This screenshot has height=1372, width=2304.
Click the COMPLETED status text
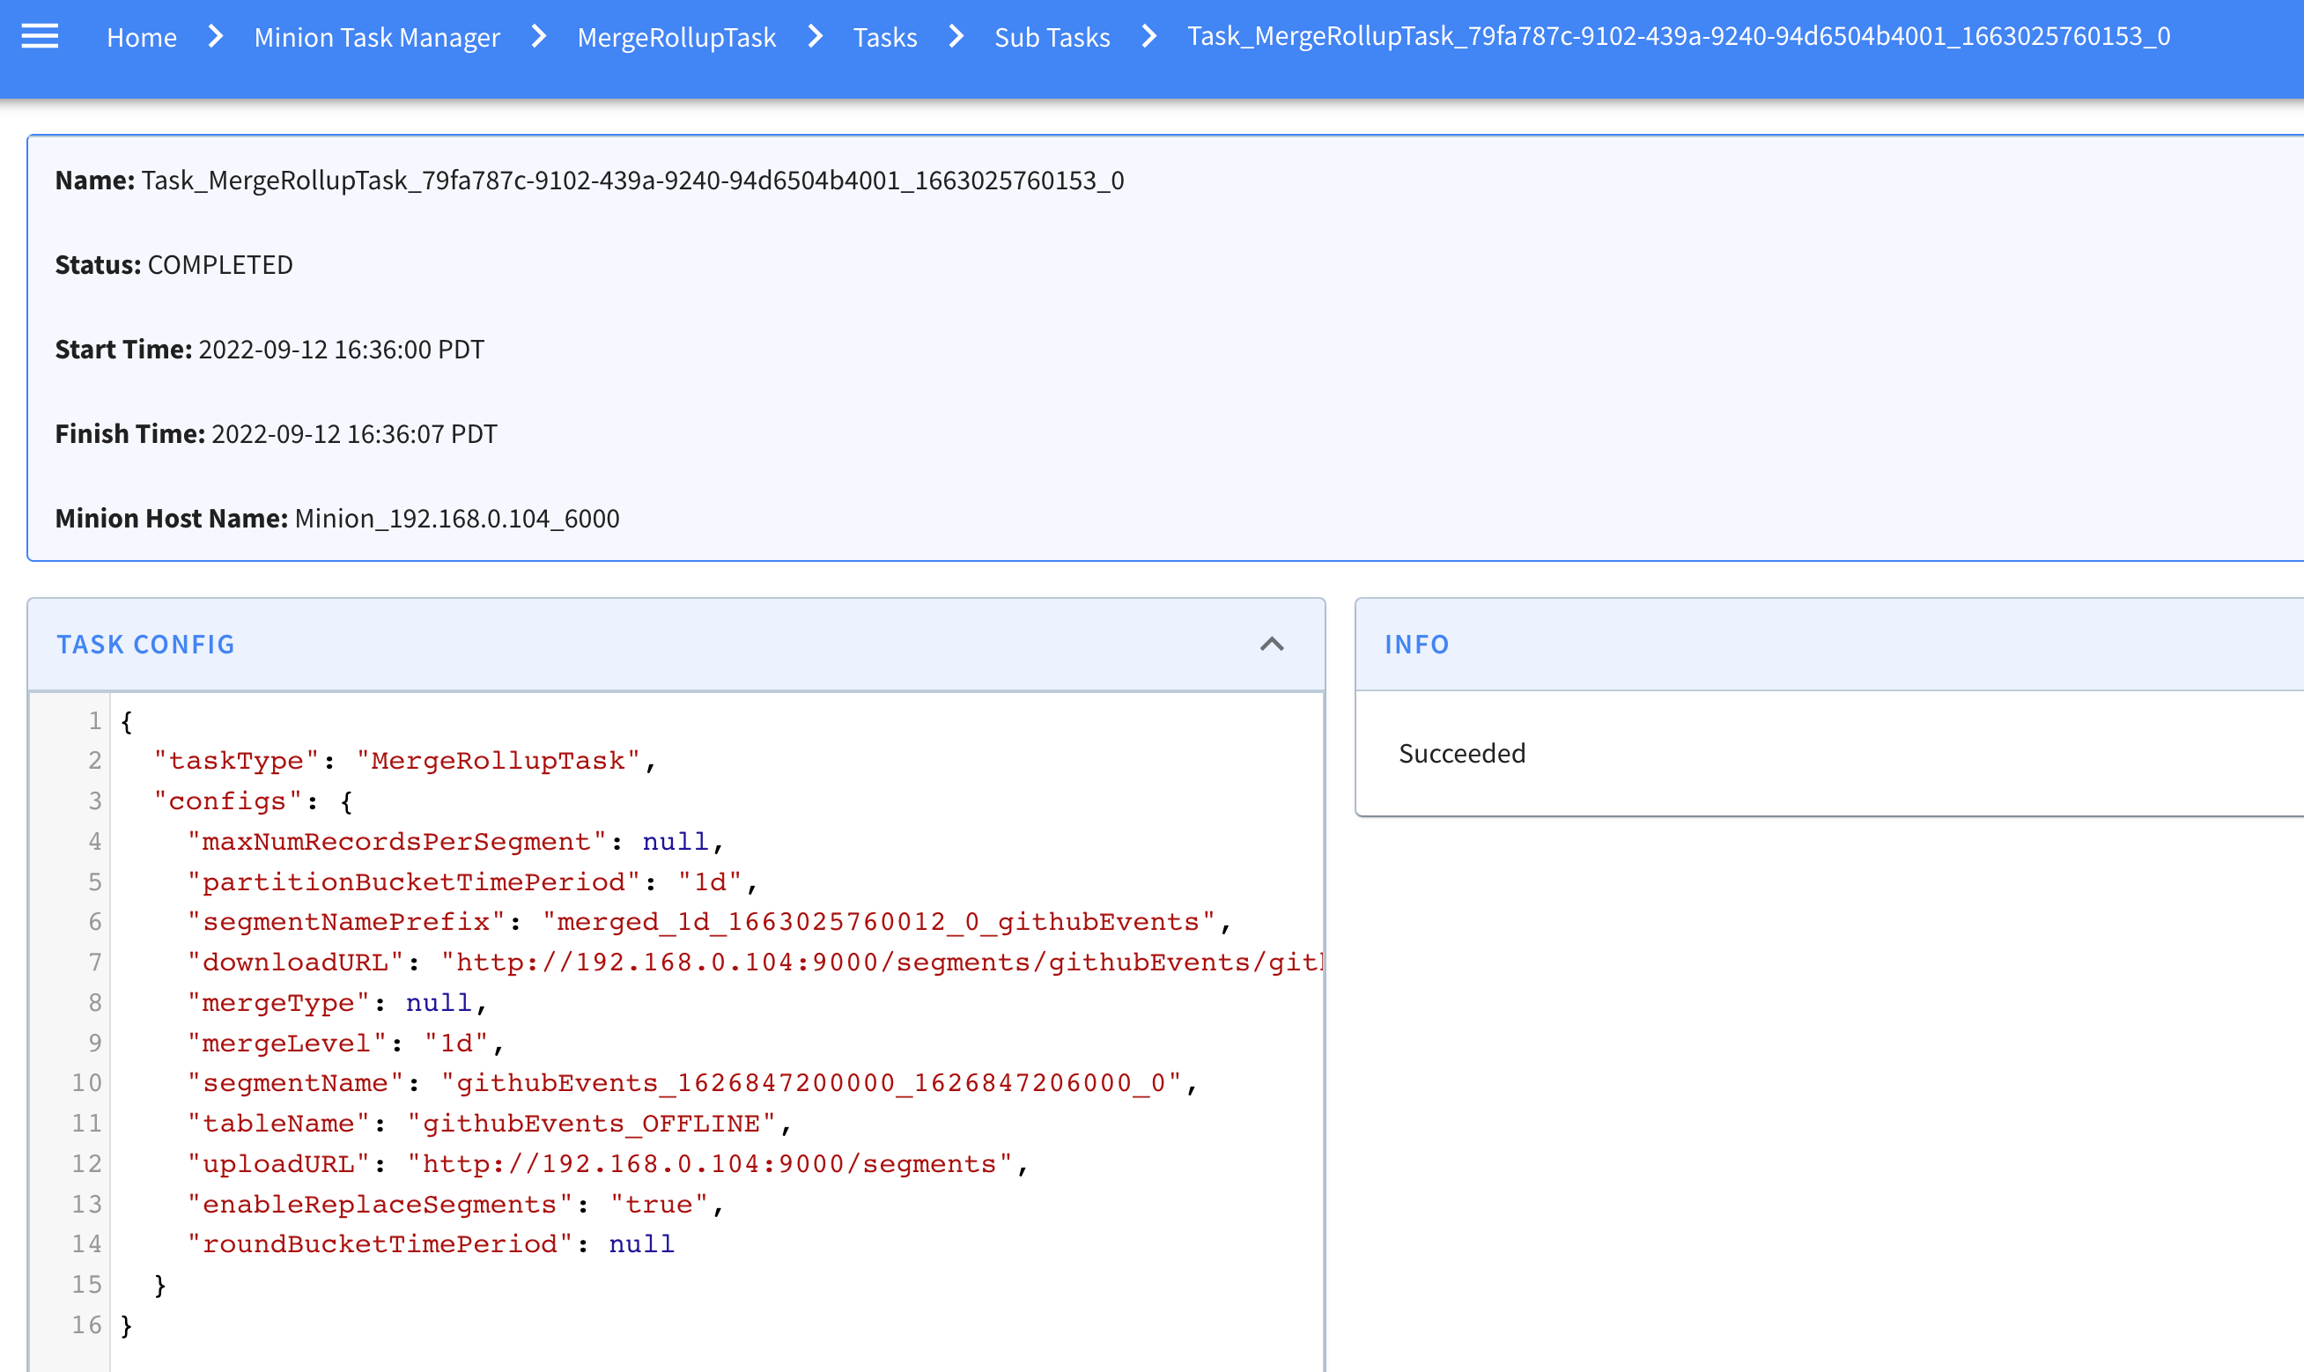[x=220, y=265]
